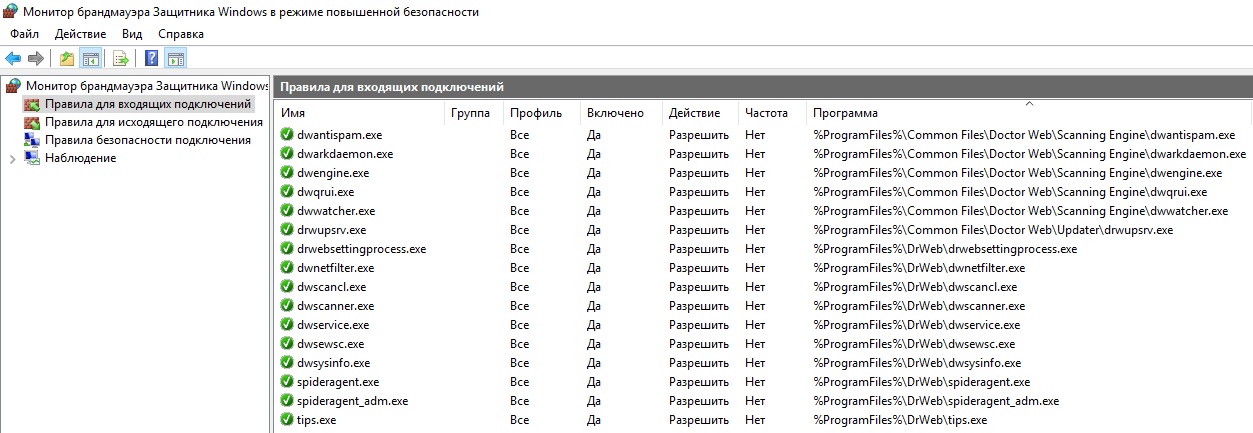Click the green check icon beside dwantispam.exe
This screenshot has height=433, width=1253.
point(287,135)
